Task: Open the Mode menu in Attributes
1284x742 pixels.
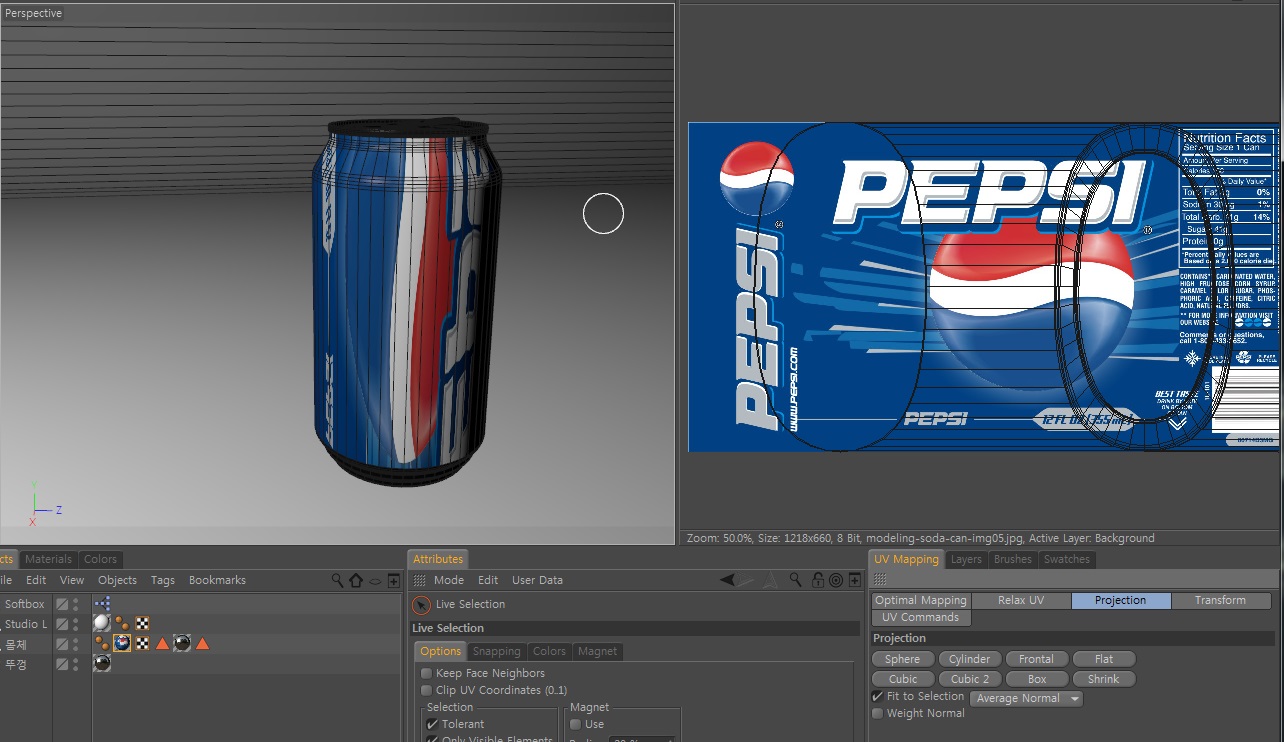Action: coord(449,580)
